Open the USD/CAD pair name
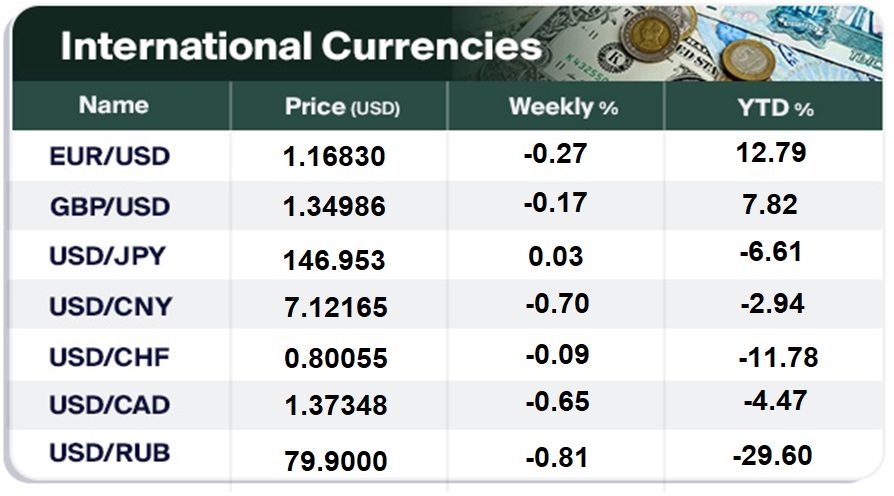Screen dimensions: 894x496 pyautogui.click(x=110, y=405)
